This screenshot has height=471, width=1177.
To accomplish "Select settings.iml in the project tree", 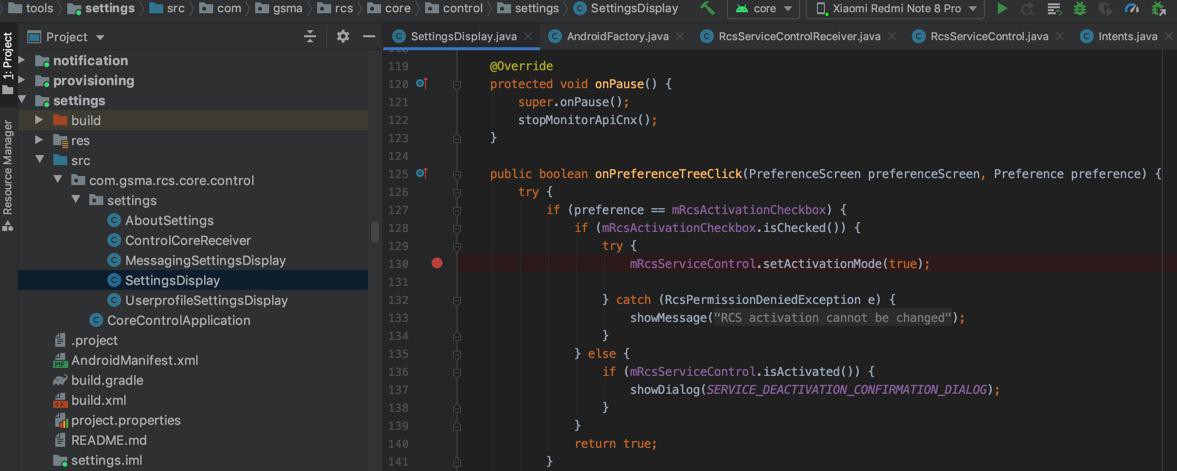I will tap(107, 460).
